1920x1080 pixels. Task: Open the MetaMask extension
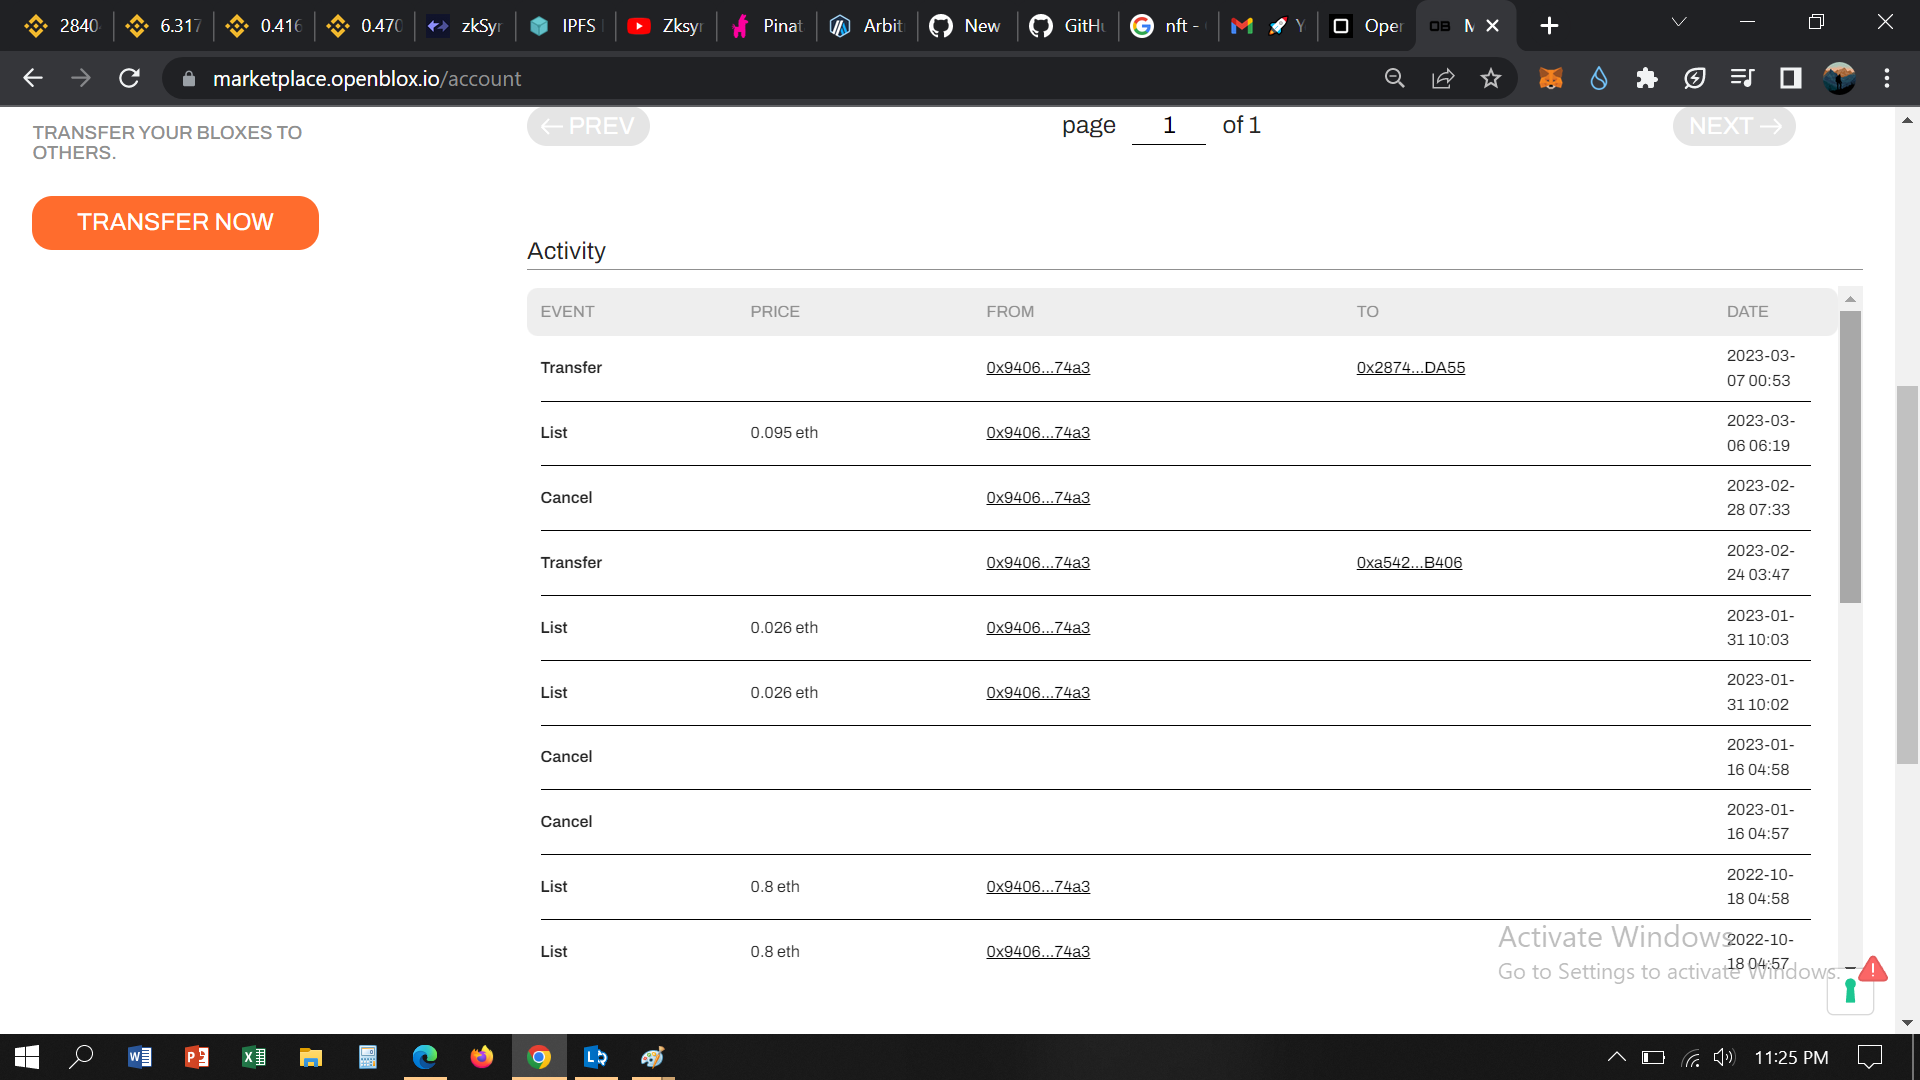[x=1550, y=78]
